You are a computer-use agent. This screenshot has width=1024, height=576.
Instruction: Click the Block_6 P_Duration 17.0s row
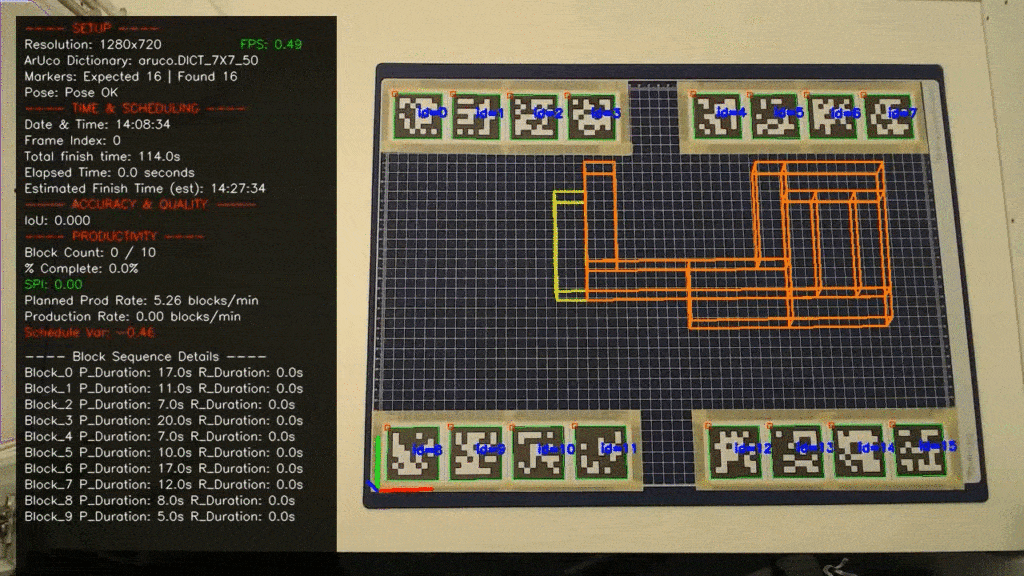pyautogui.click(x=164, y=468)
